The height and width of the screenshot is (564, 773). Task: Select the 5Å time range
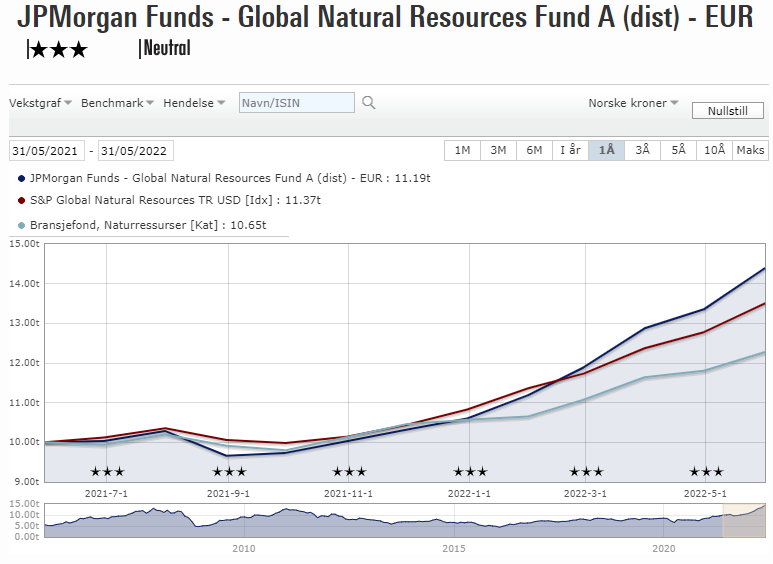[678, 150]
